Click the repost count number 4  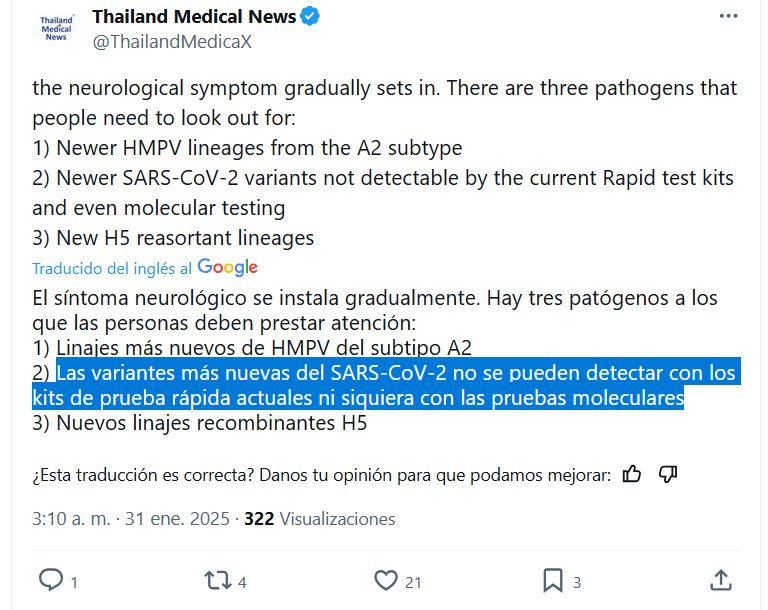point(243,581)
